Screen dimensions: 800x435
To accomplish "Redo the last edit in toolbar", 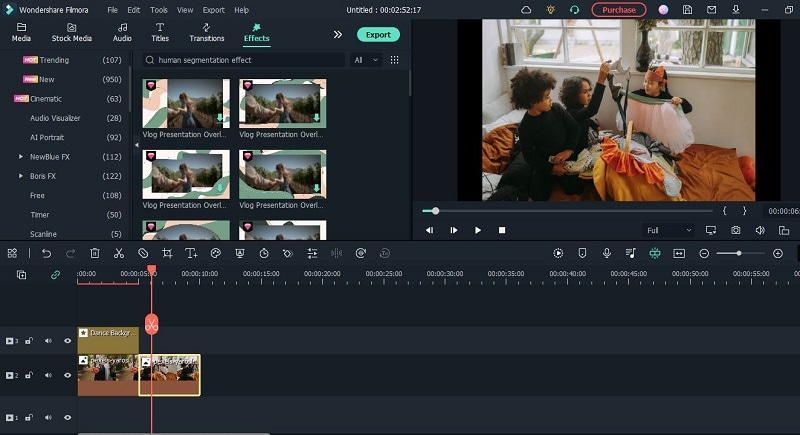I will coord(70,253).
